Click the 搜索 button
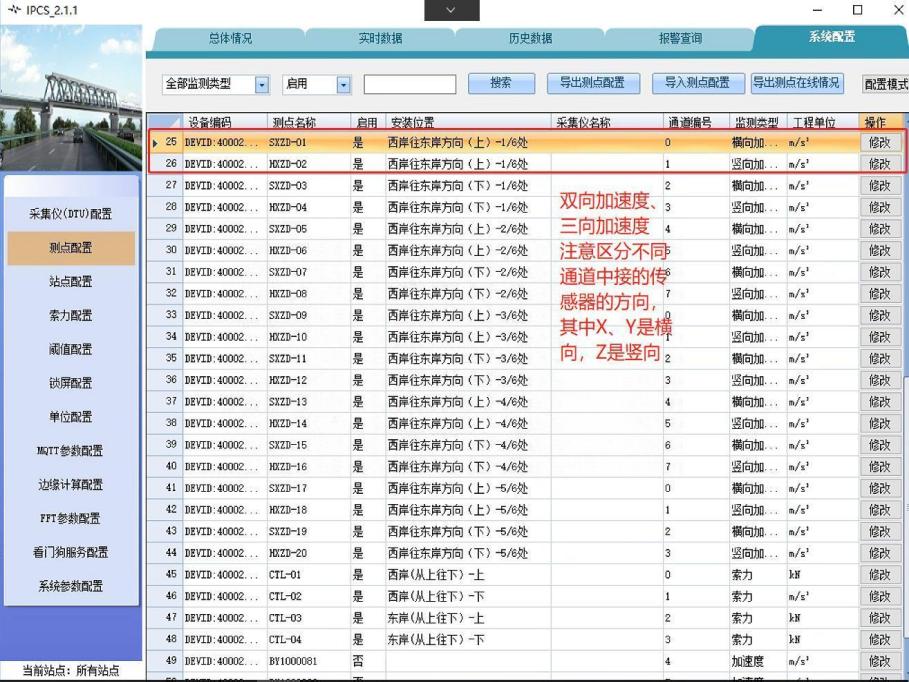Image resolution: width=909 pixels, height=682 pixels. (500, 84)
